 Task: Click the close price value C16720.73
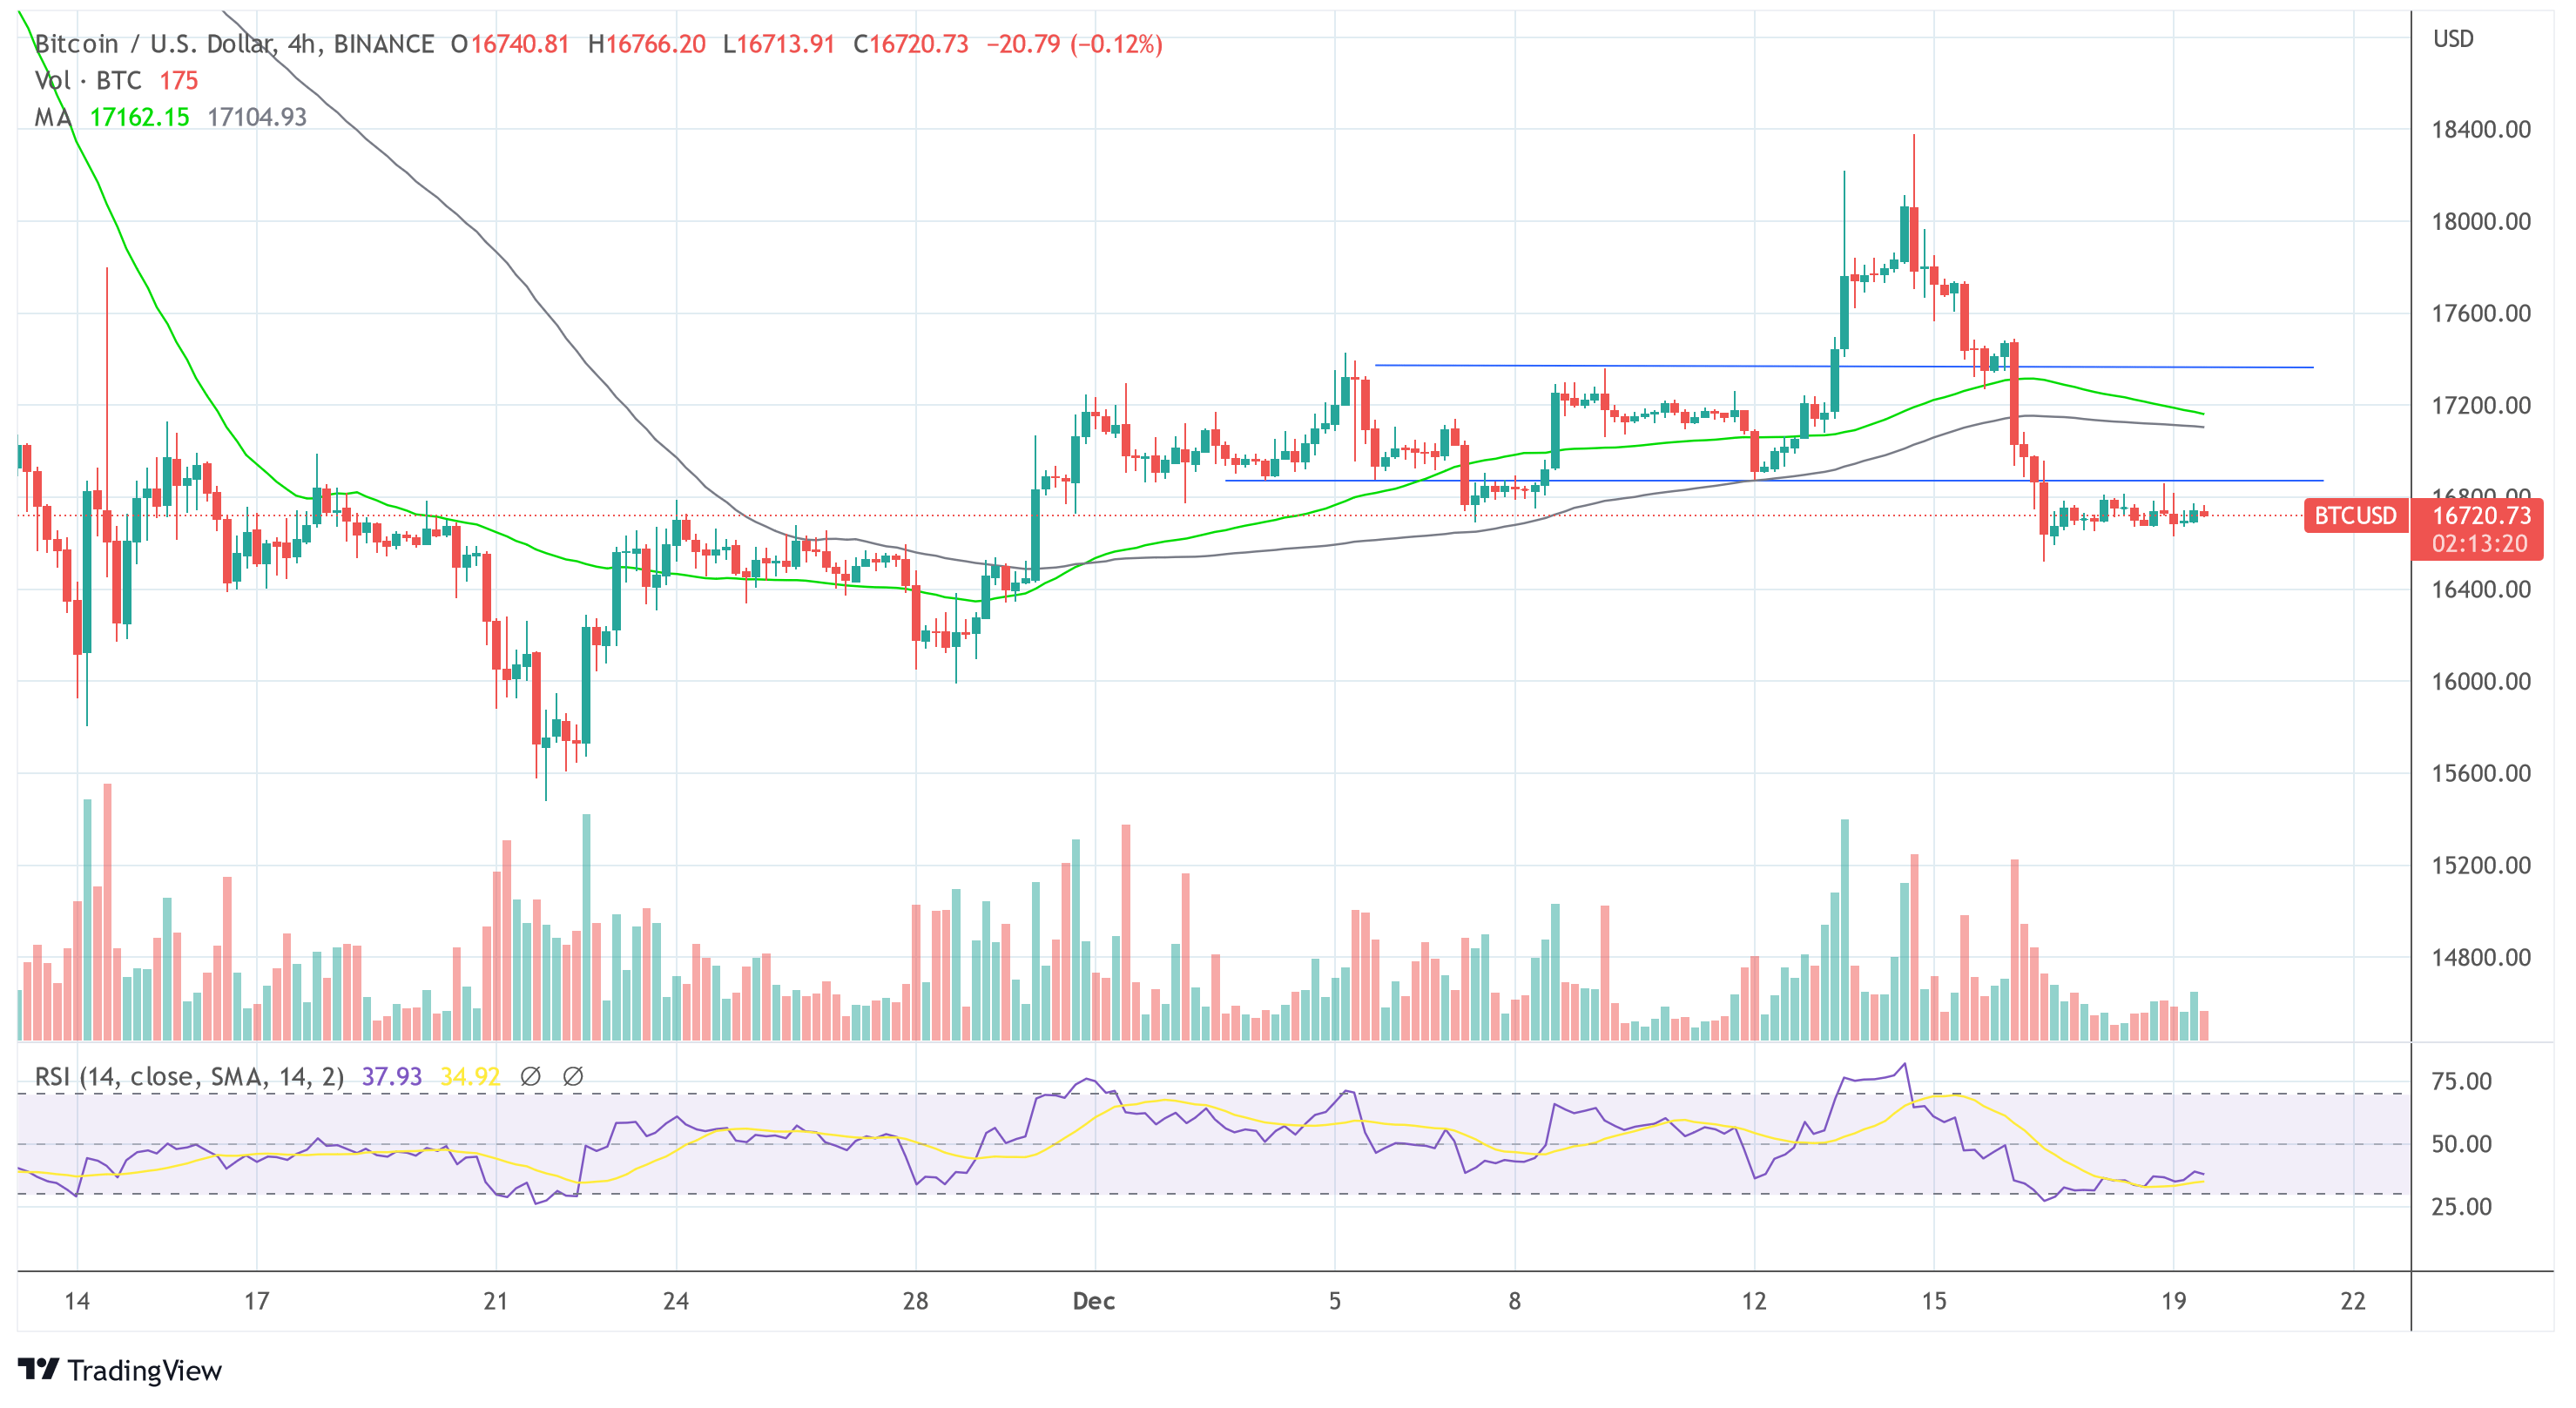[x=910, y=44]
